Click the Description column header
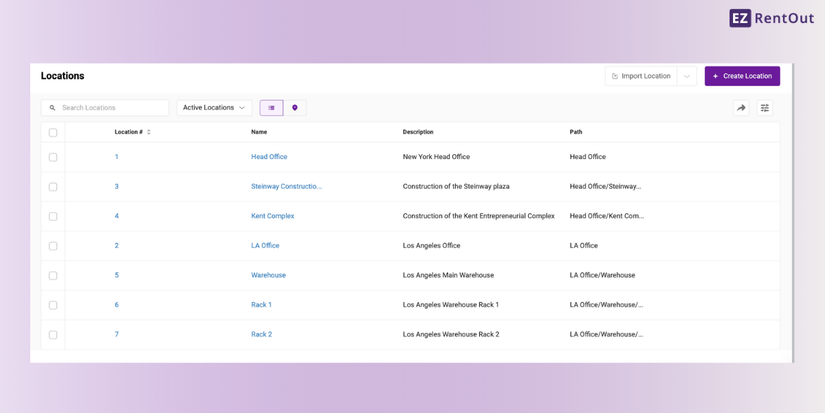825x413 pixels. (418, 132)
